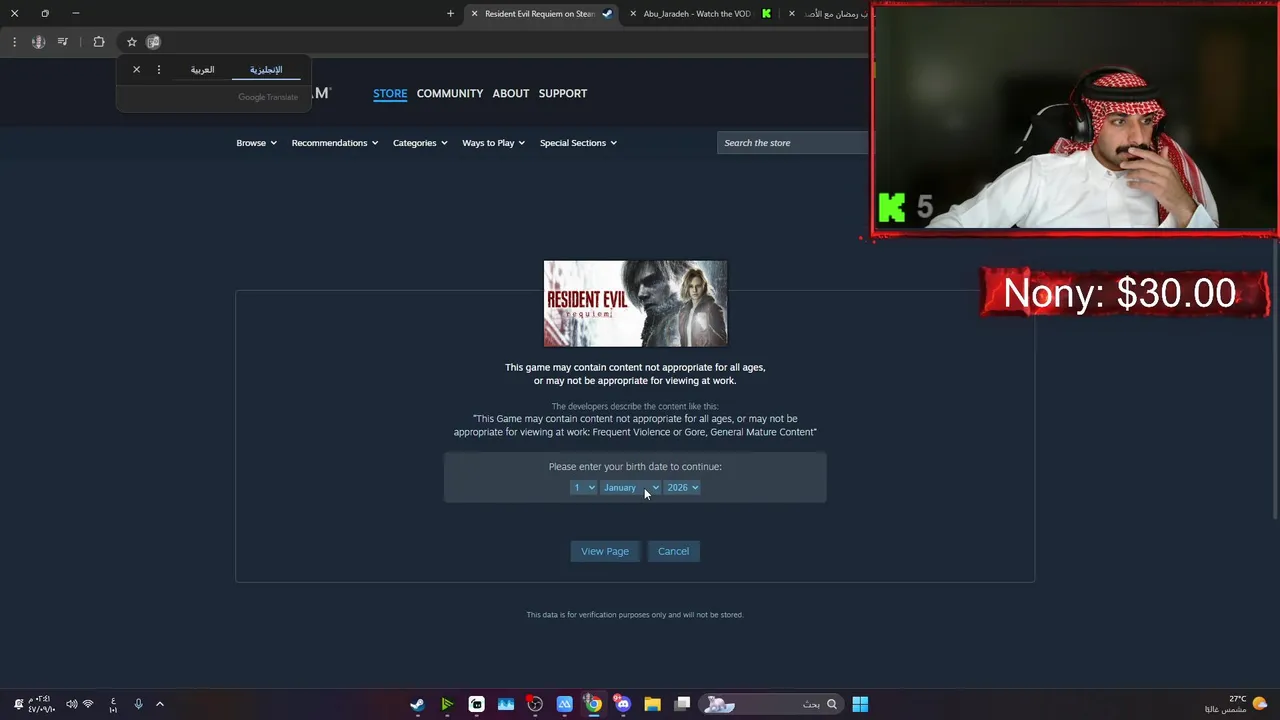Select the Arabic العربية translate tab
Screen dimensions: 1280x720
coord(202,70)
